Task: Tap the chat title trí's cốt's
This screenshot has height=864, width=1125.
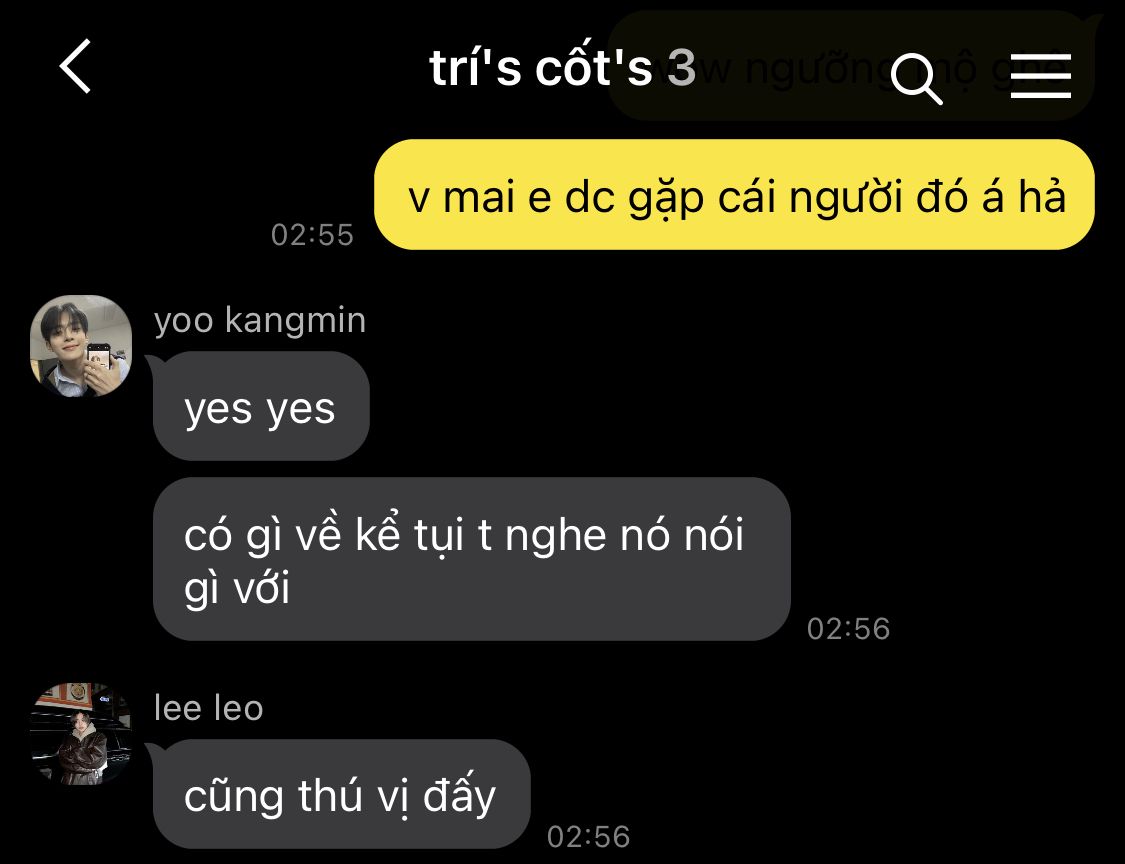Action: coord(540,68)
